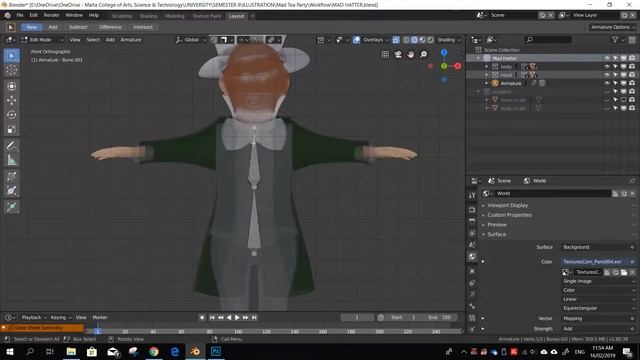Click the outliner filter funnel icon
The image size is (640, 360).
pos(615,40)
